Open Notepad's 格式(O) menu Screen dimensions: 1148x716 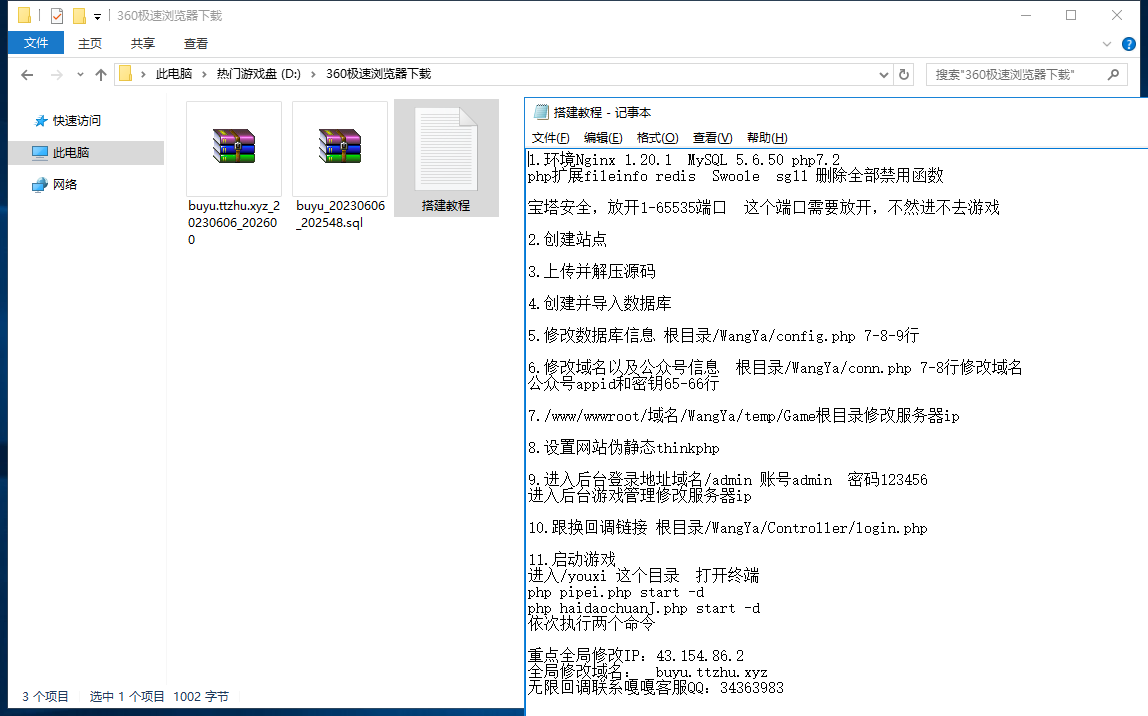coord(657,138)
